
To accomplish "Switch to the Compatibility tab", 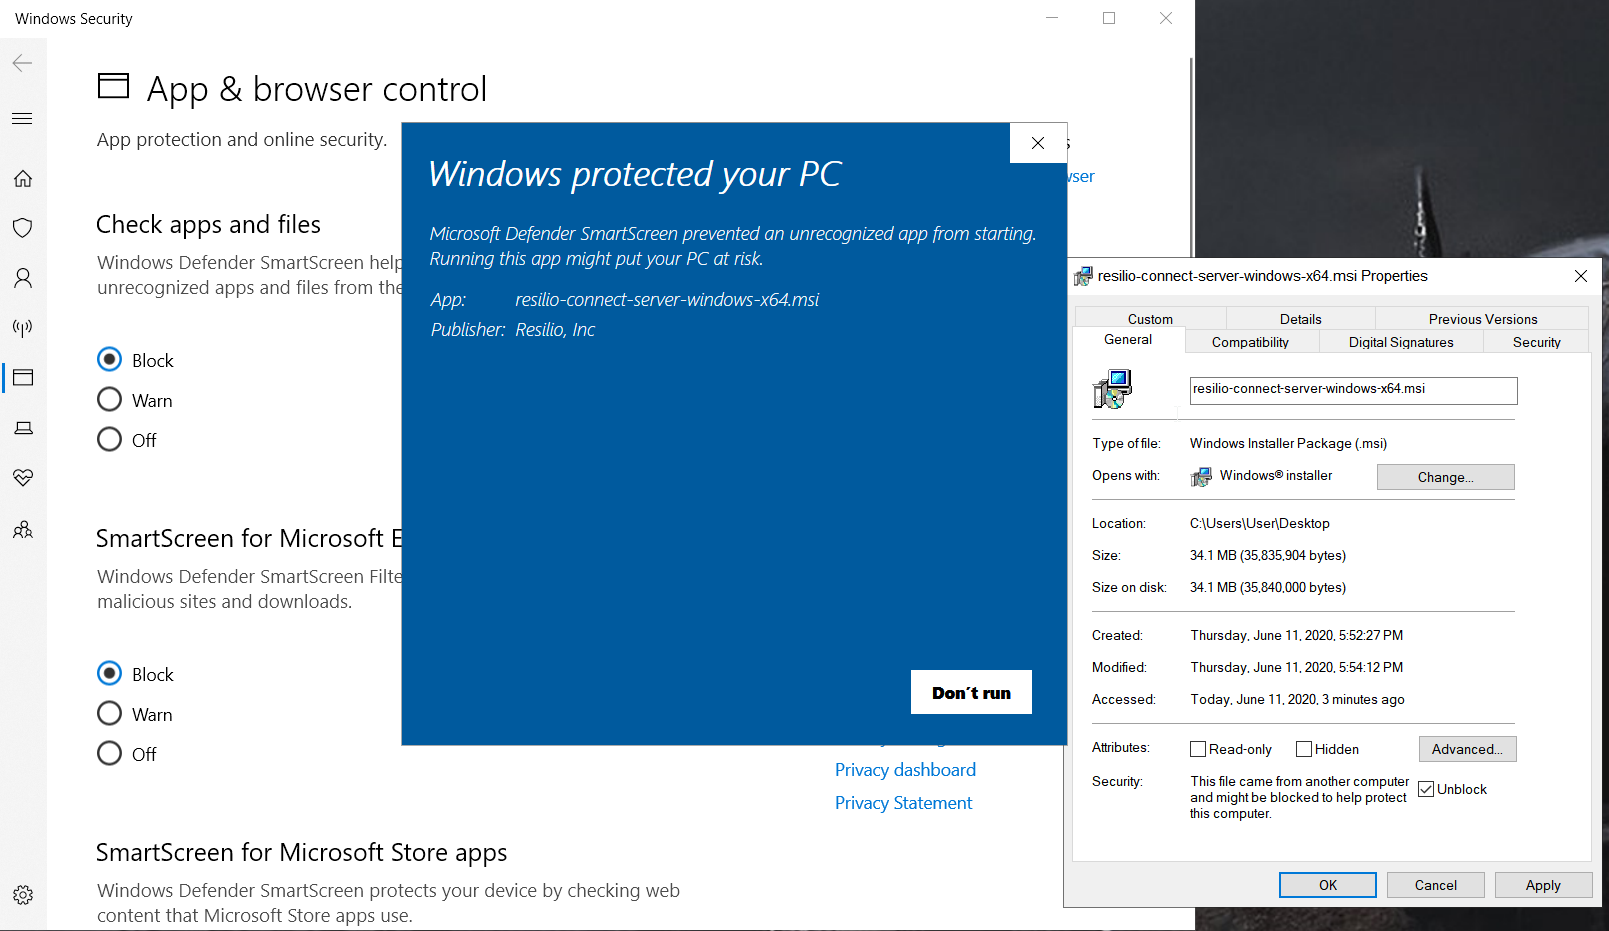I will [1250, 342].
